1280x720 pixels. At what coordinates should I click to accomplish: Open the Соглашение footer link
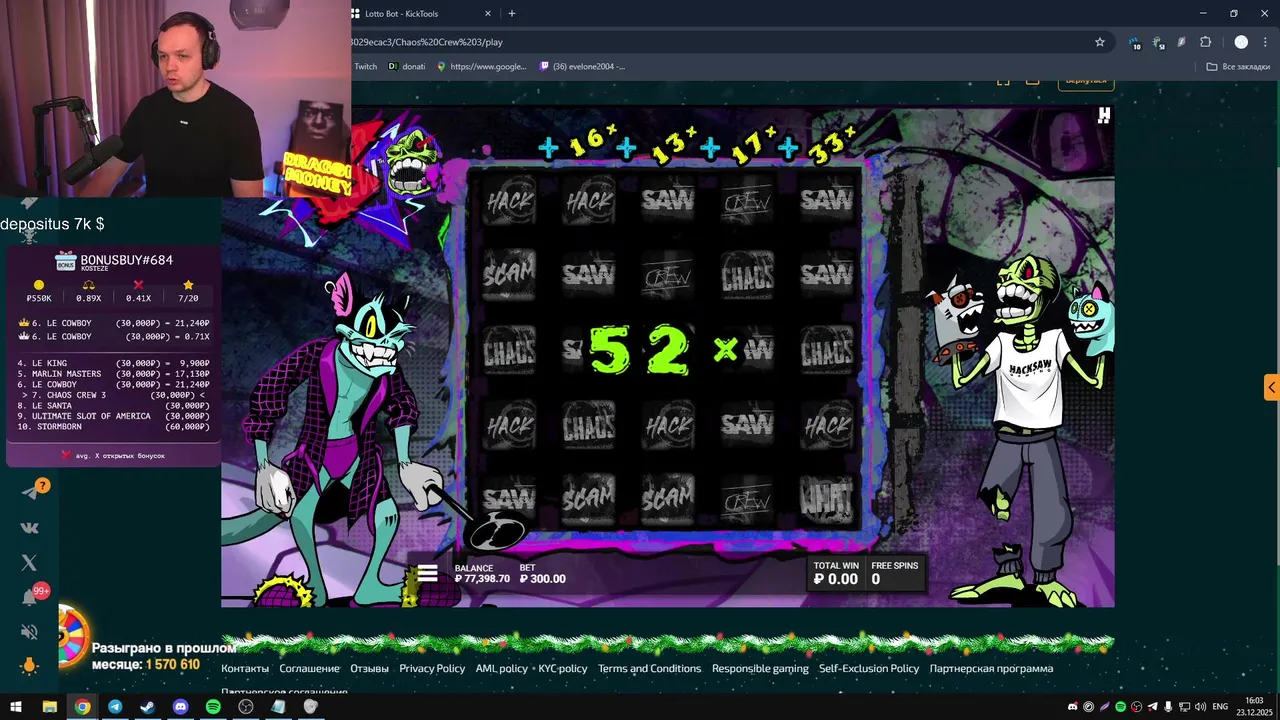pyautogui.click(x=309, y=668)
